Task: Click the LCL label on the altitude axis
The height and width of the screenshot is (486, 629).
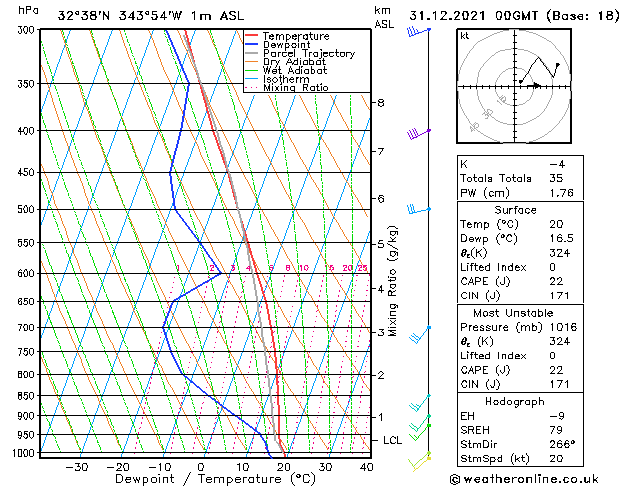Action: 394,440
